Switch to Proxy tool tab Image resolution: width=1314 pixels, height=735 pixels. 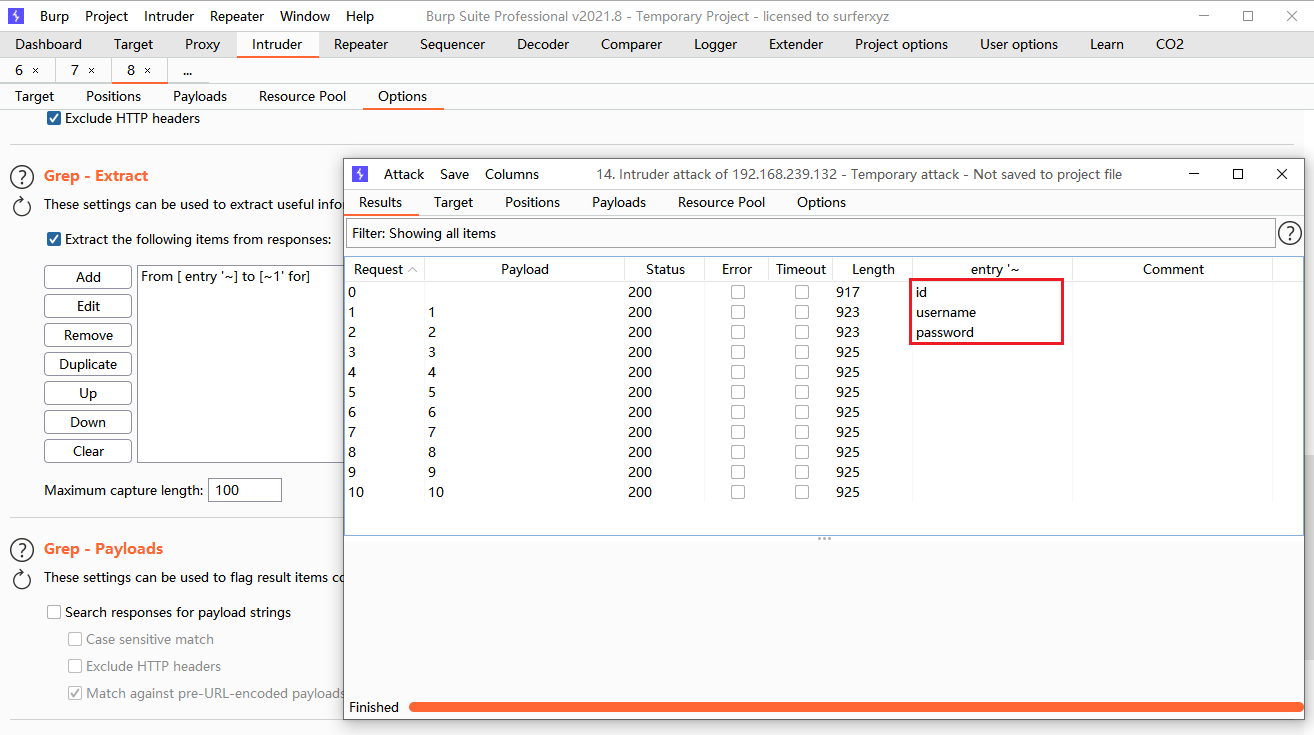(x=203, y=44)
